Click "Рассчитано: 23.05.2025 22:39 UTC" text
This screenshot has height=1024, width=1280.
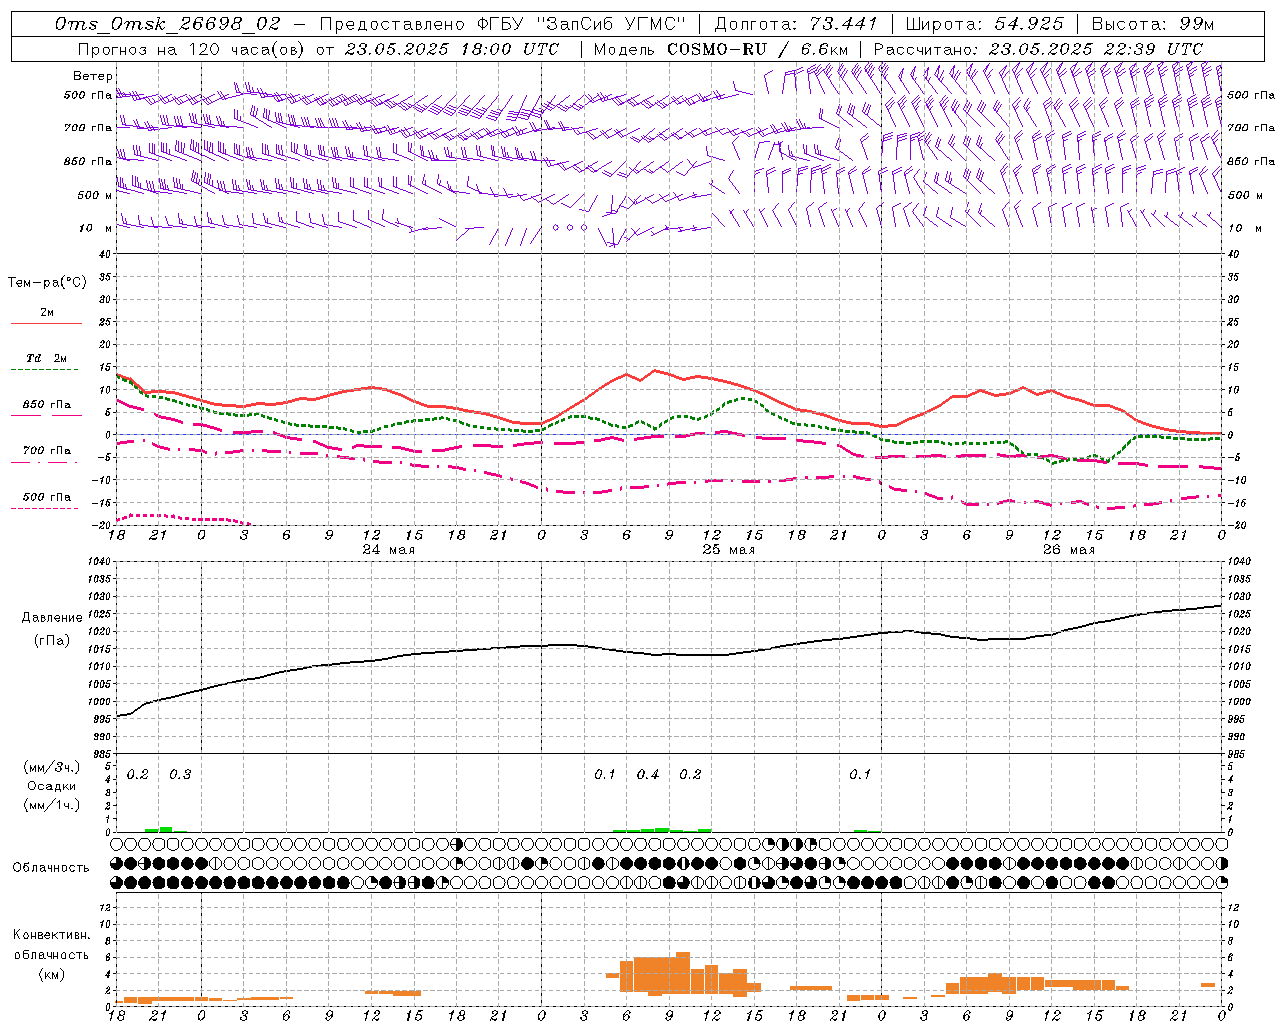[1038, 49]
